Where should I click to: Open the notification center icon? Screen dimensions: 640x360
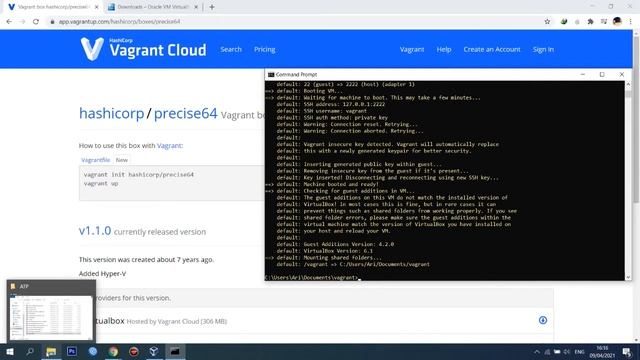(627, 352)
